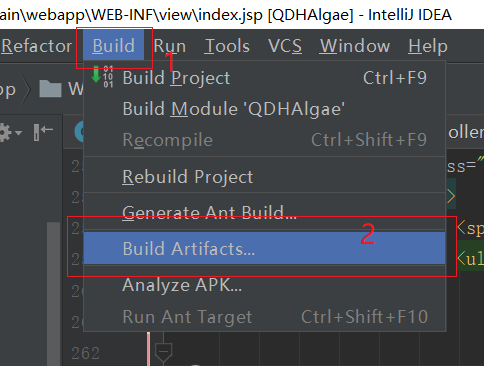Collapse the code fold marker near line 262
Screen dimensions: 484x366
point(163,352)
